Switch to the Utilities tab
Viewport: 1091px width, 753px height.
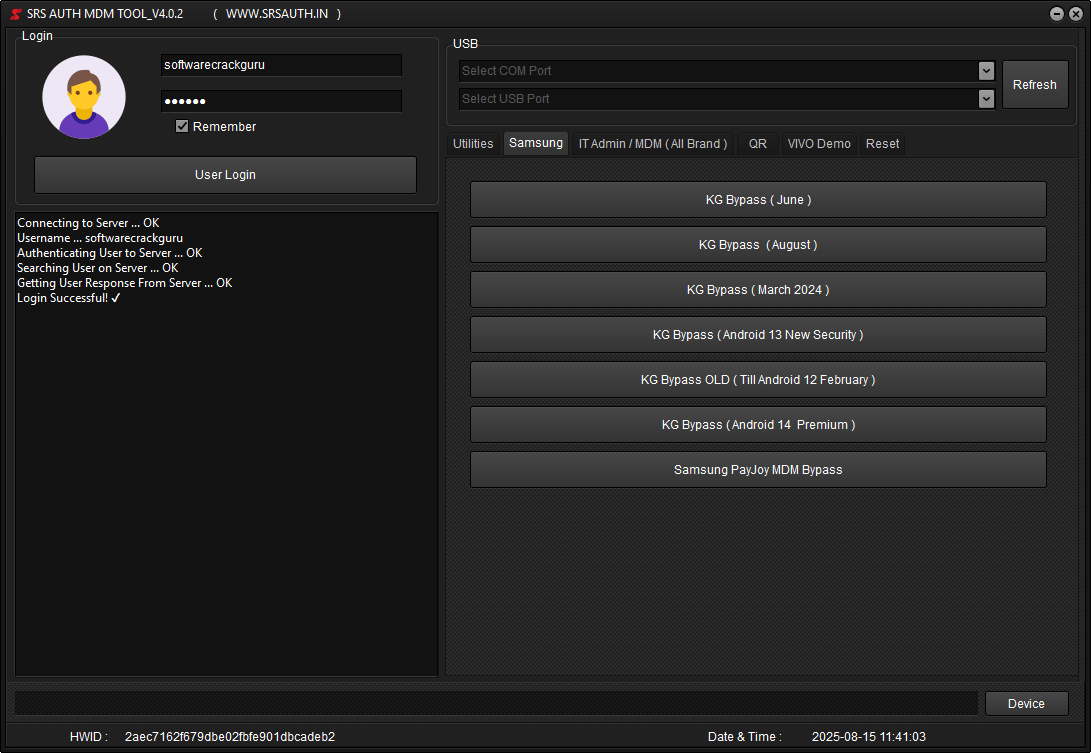pyautogui.click(x=472, y=143)
